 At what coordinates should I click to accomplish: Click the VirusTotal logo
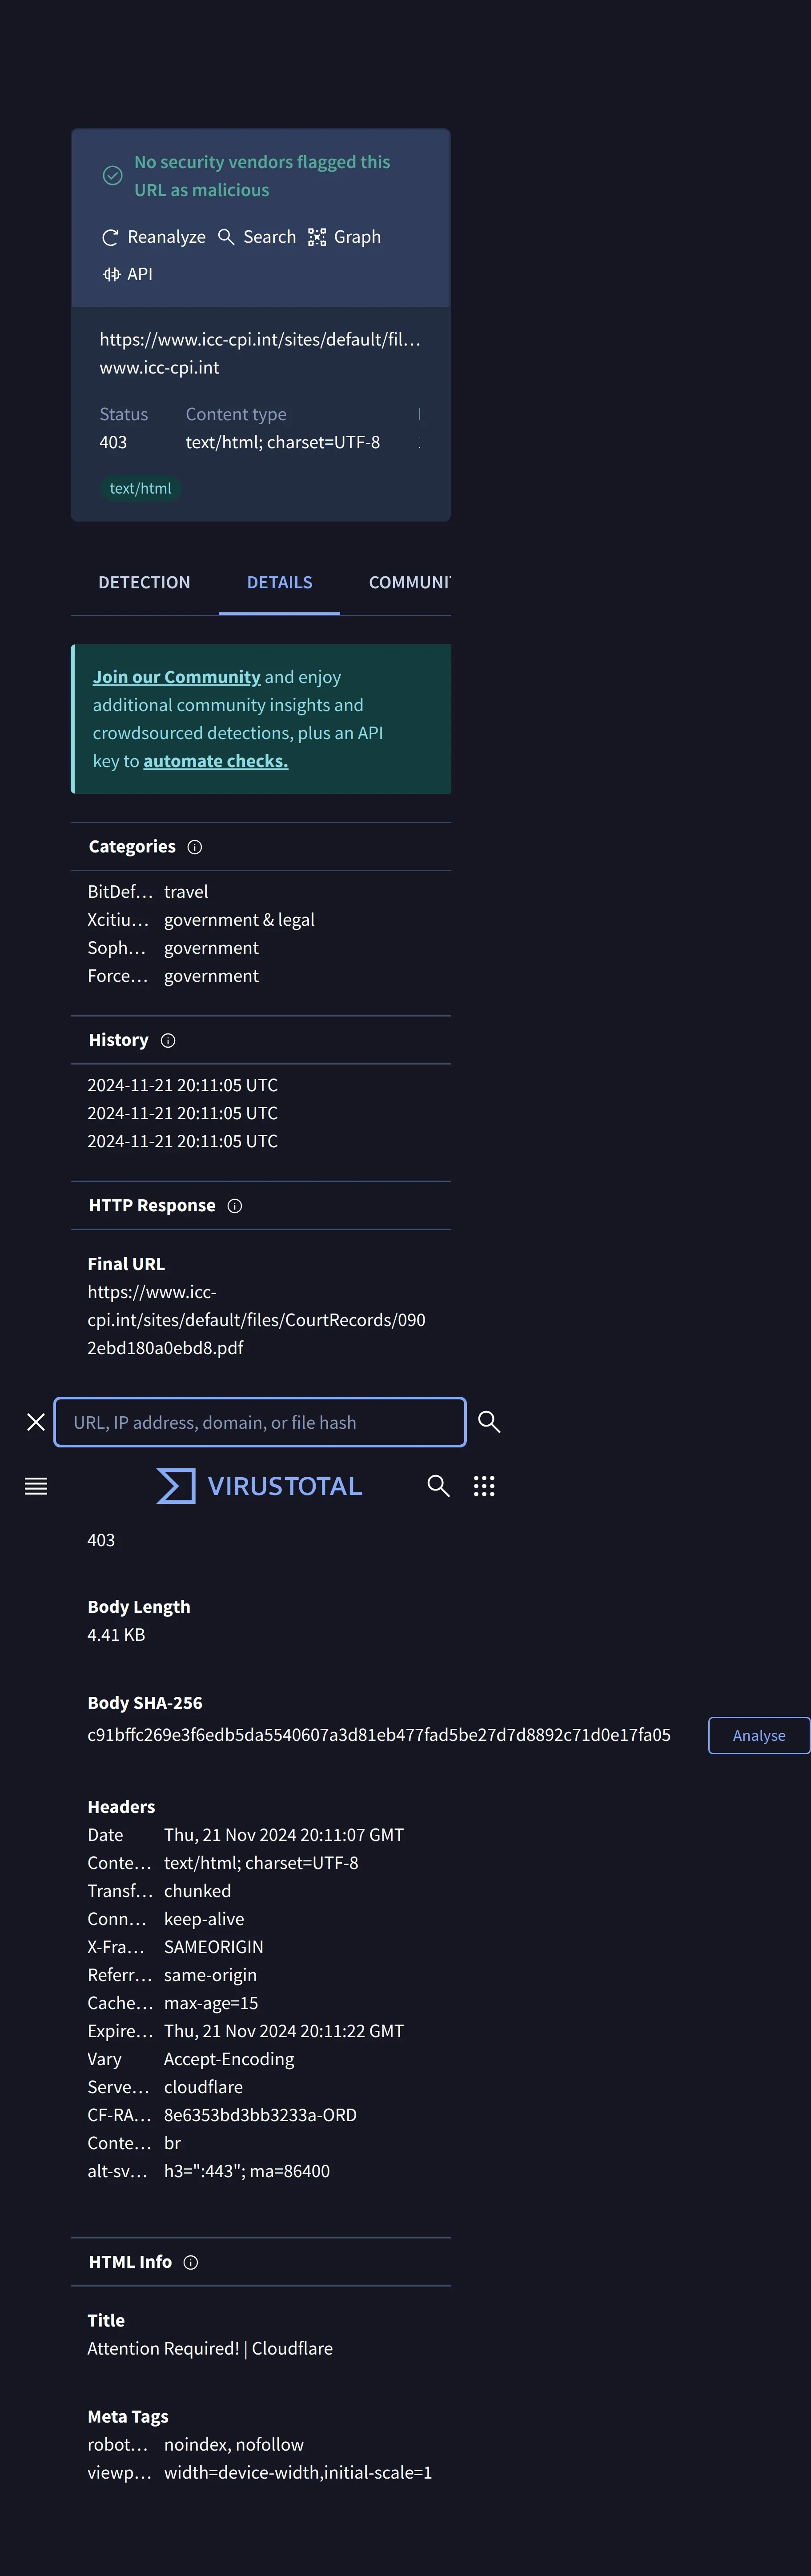click(x=260, y=1486)
